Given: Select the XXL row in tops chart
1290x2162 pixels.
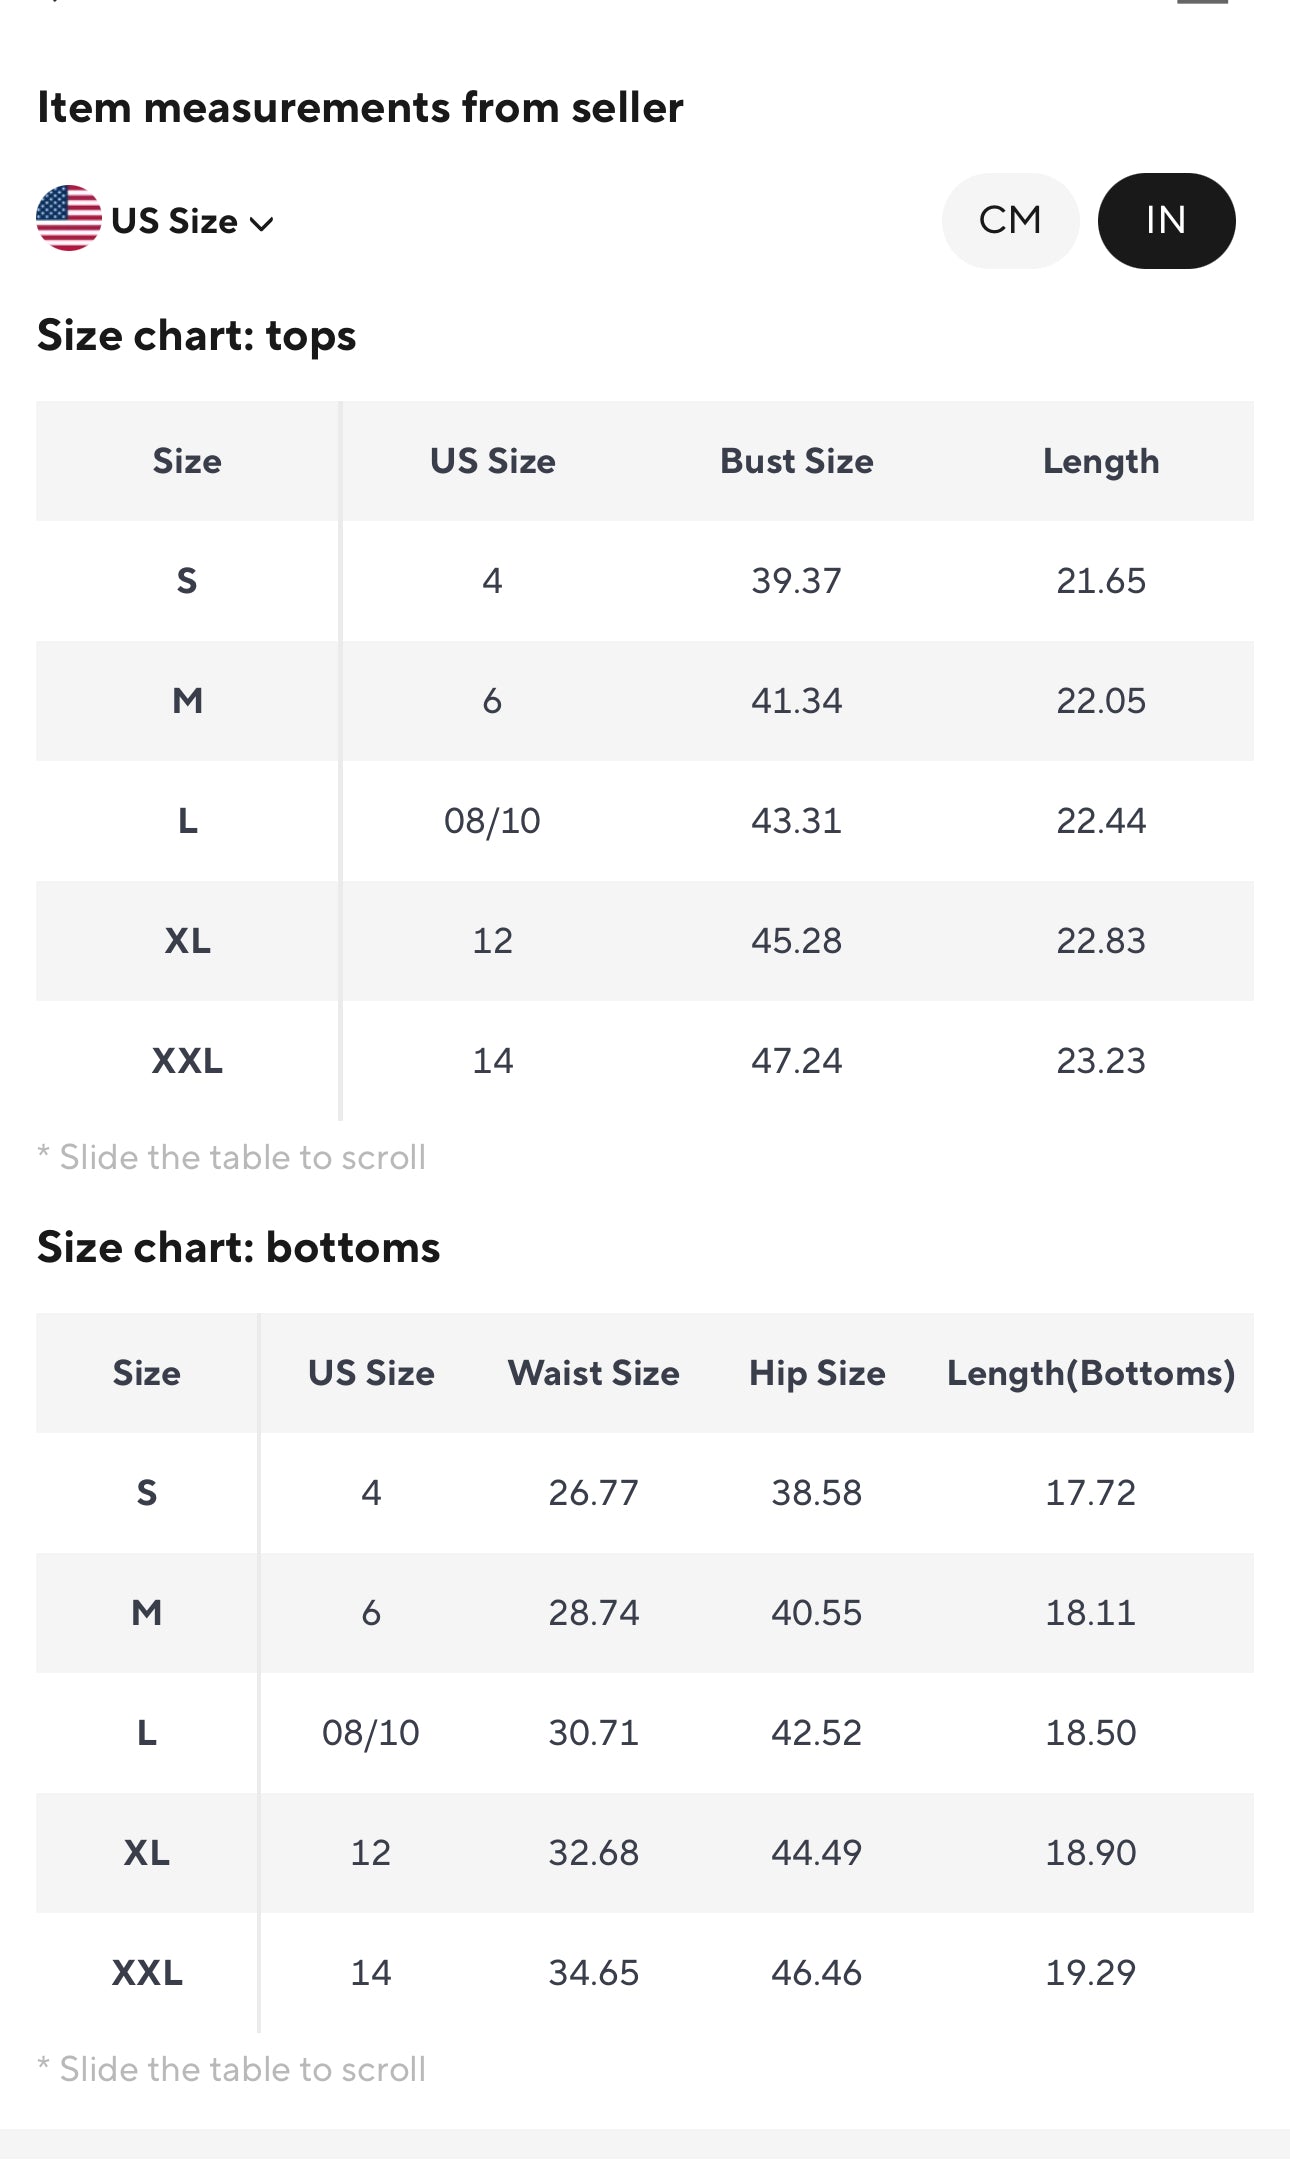Looking at the screenshot, I should [187, 1061].
